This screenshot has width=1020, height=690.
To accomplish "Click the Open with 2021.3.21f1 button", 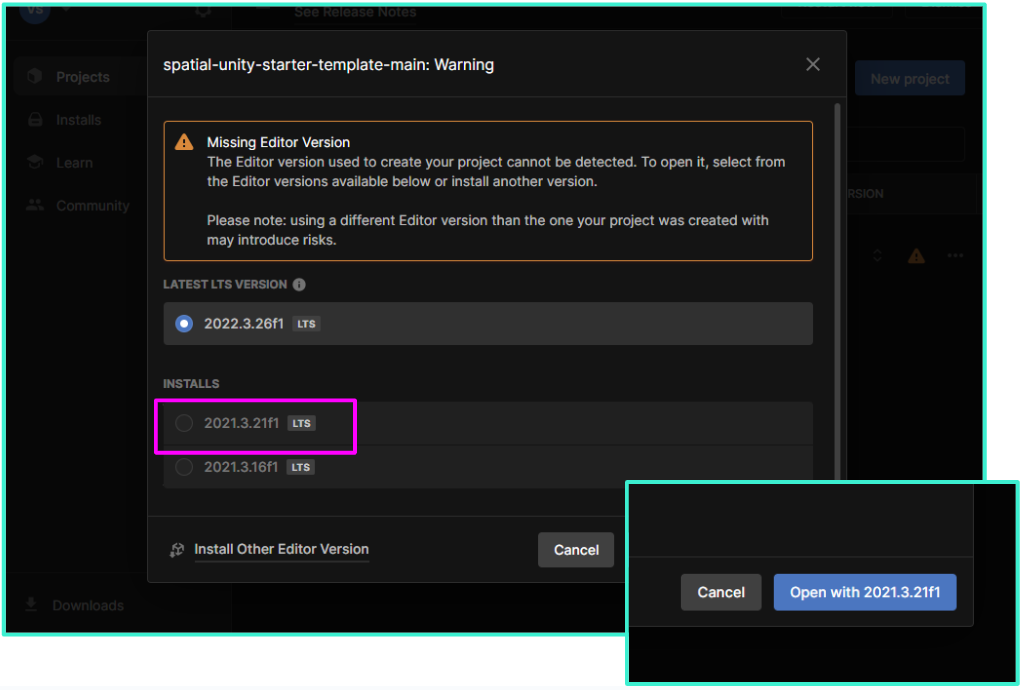I will click(x=865, y=592).
